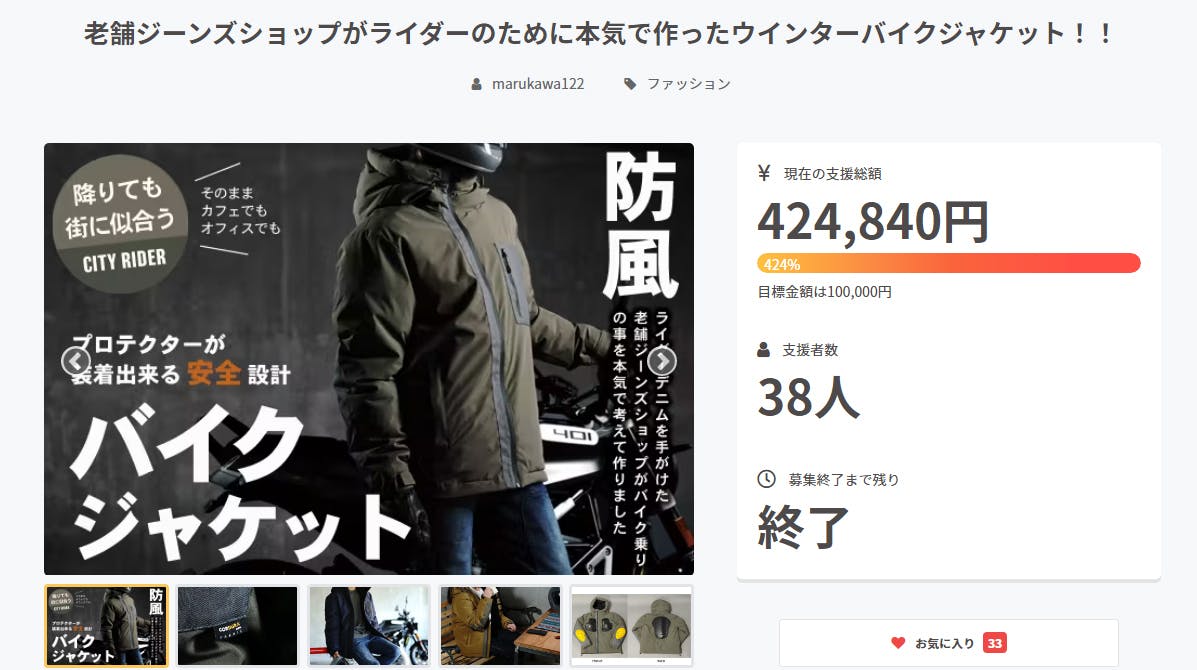Select the fourth thumbnail with the mustard jacket

tap(500, 626)
